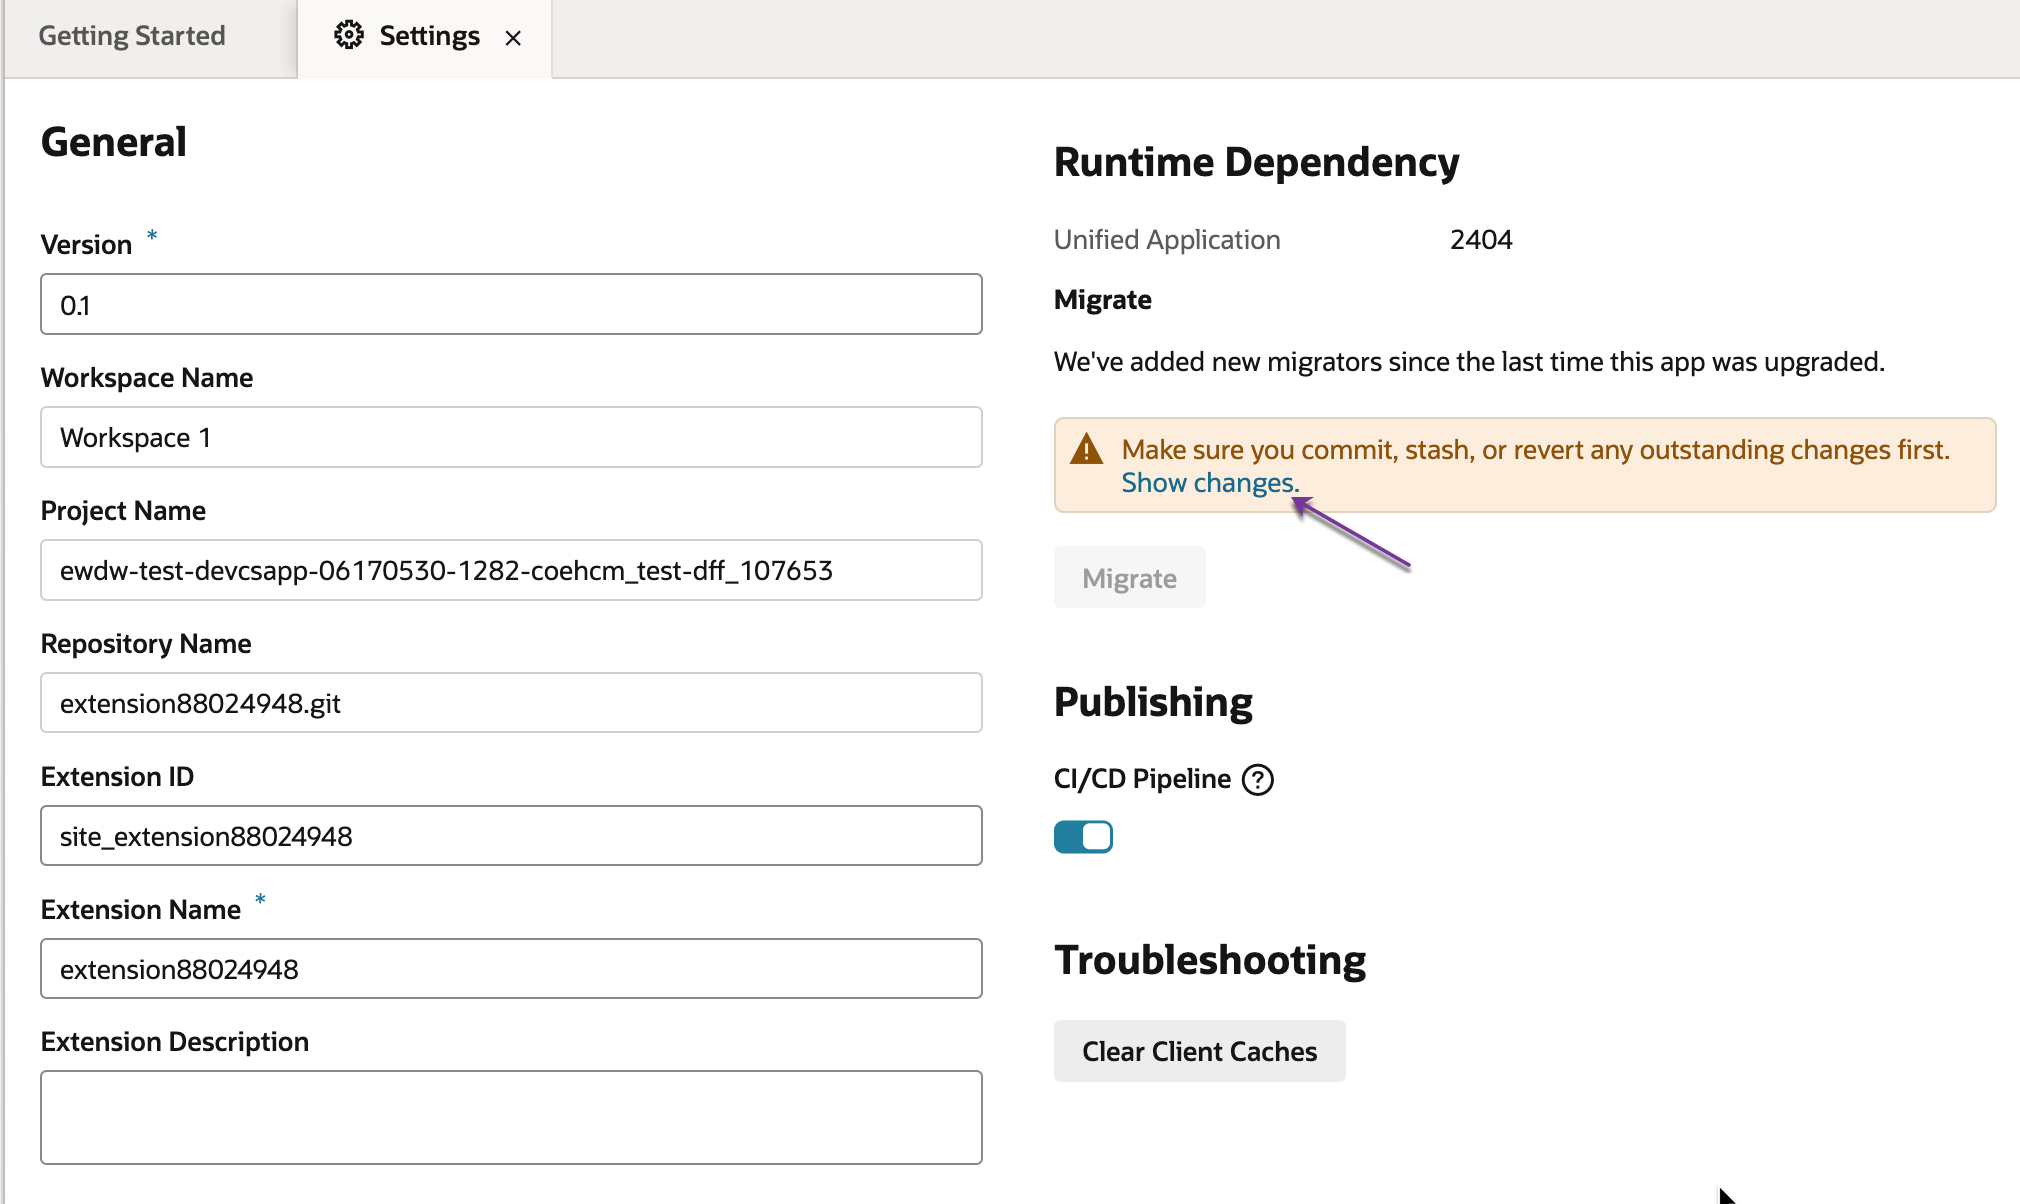The width and height of the screenshot is (2020, 1204).
Task: Select the Repository Name field
Action: tap(511, 704)
